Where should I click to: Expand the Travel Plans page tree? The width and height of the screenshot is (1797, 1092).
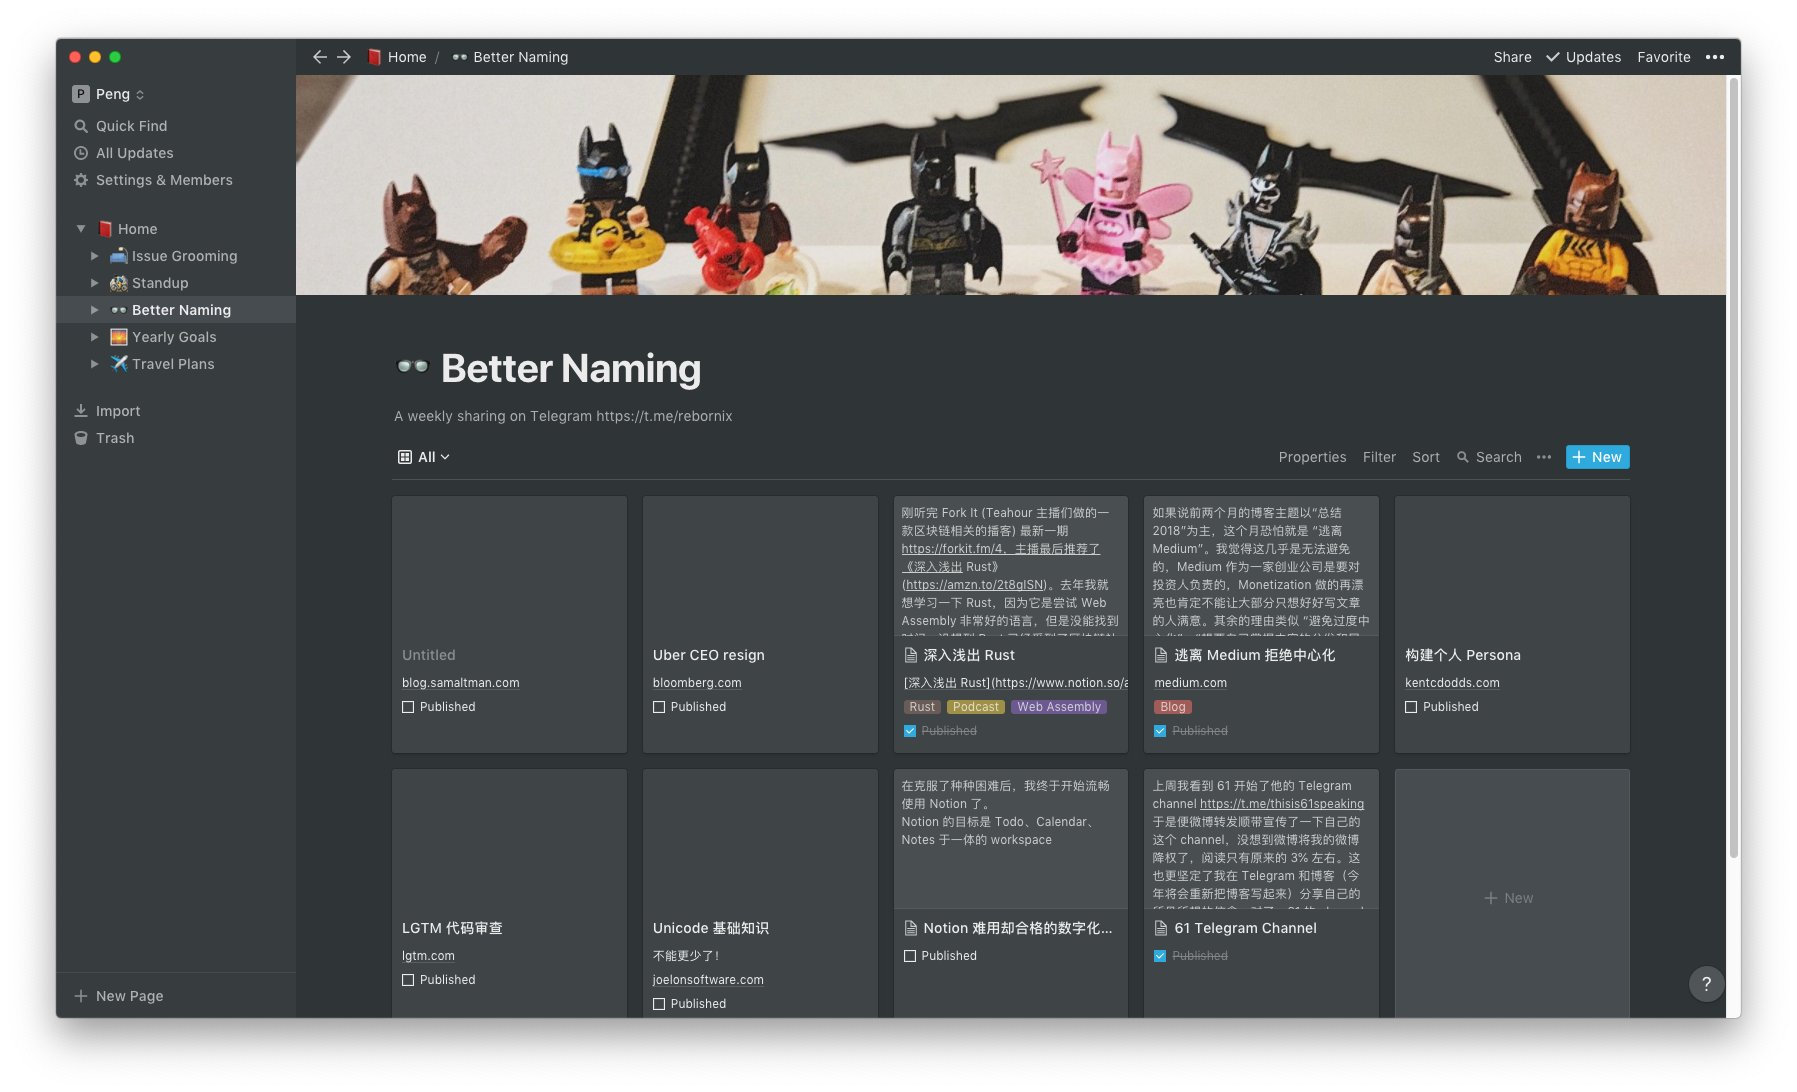[x=94, y=364]
